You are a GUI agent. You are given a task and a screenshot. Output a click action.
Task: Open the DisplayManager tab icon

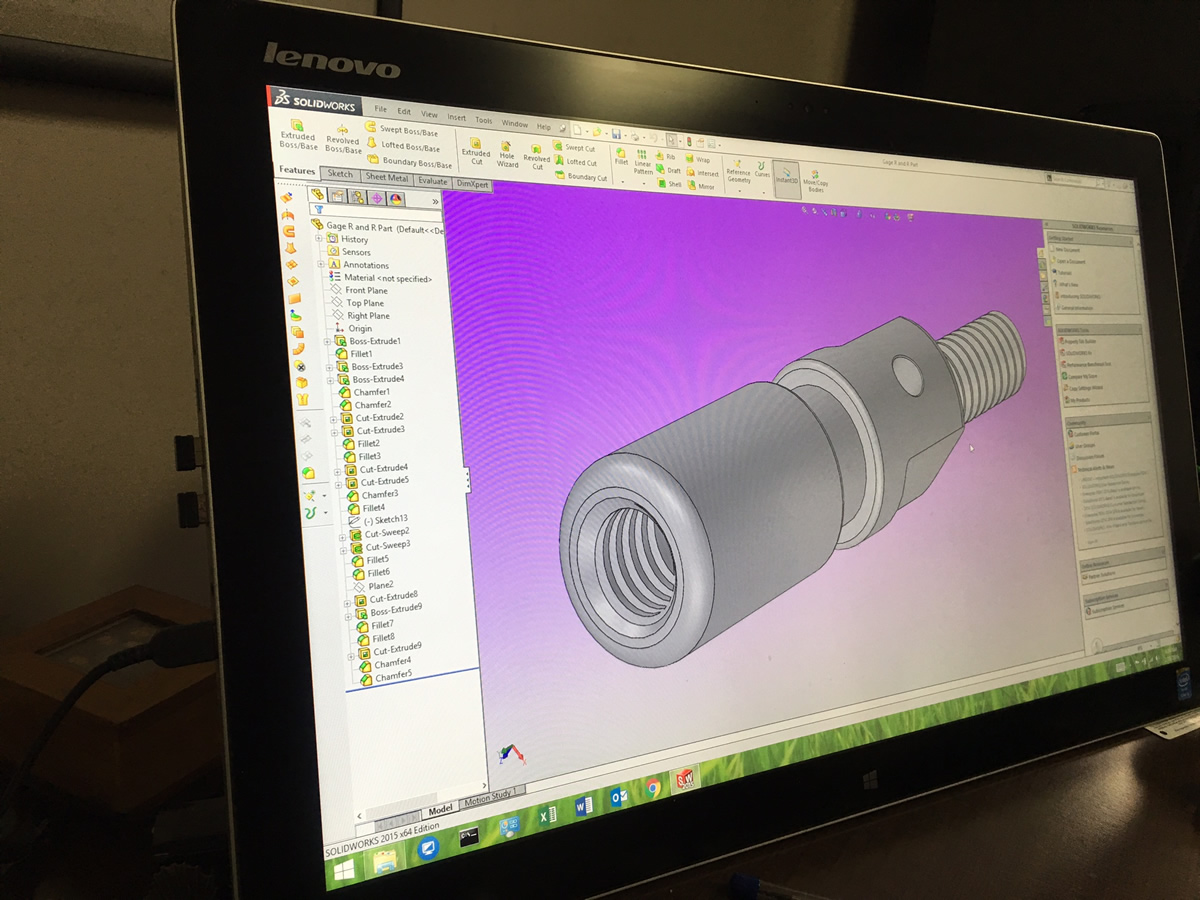pyautogui.click(x=395, y=199)
